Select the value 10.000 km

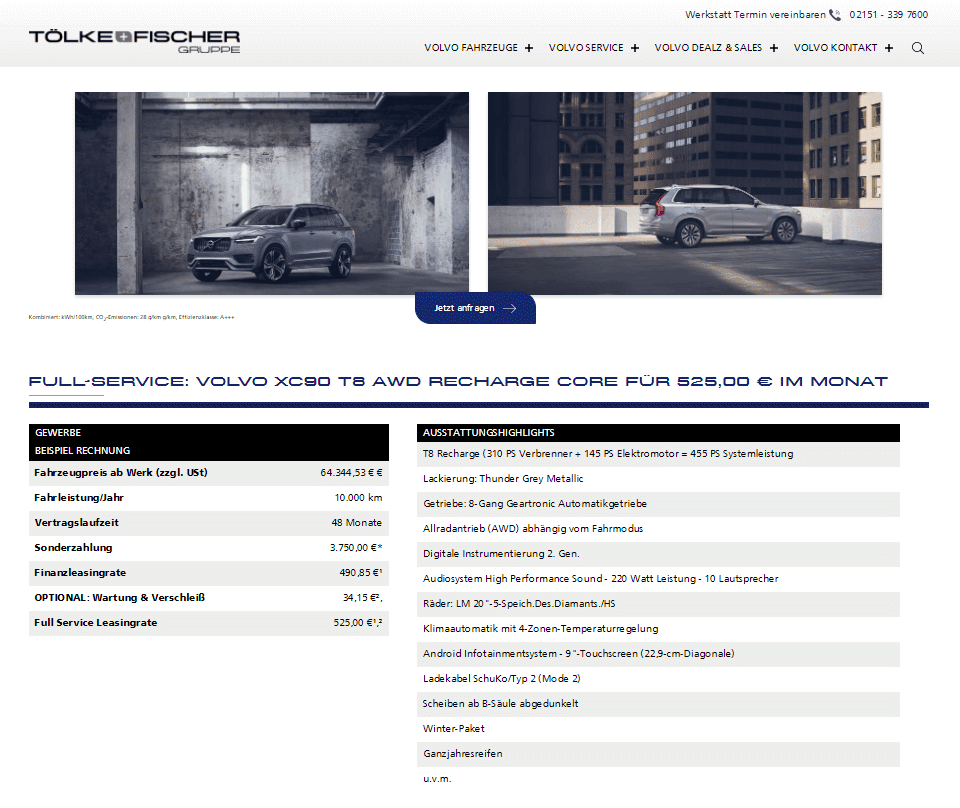(358, 498)
